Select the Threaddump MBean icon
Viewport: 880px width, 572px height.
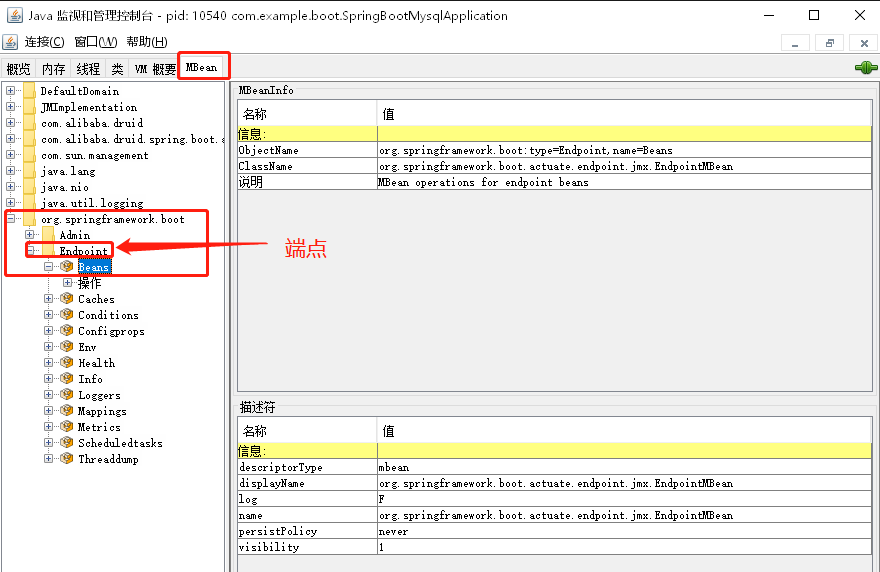click(x=67, y=459)
